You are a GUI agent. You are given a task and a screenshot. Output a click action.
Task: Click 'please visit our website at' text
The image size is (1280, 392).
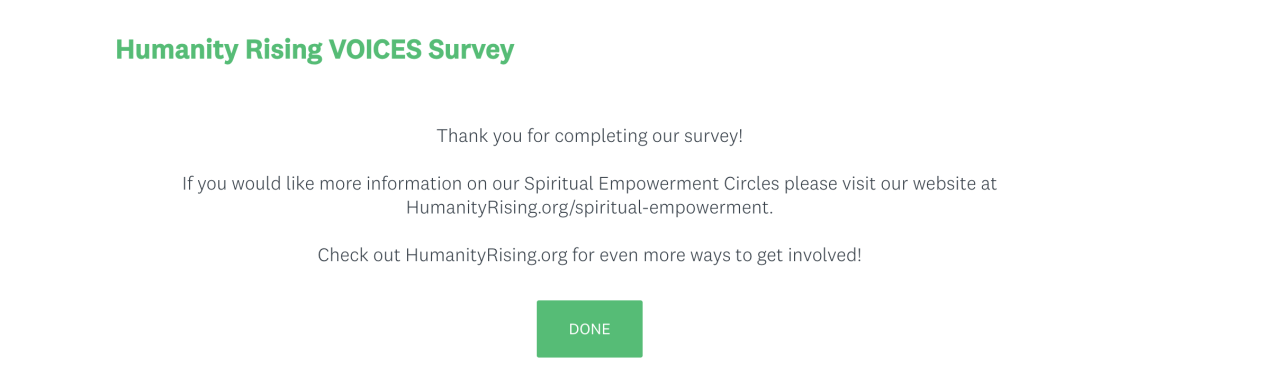pos(891,184)
